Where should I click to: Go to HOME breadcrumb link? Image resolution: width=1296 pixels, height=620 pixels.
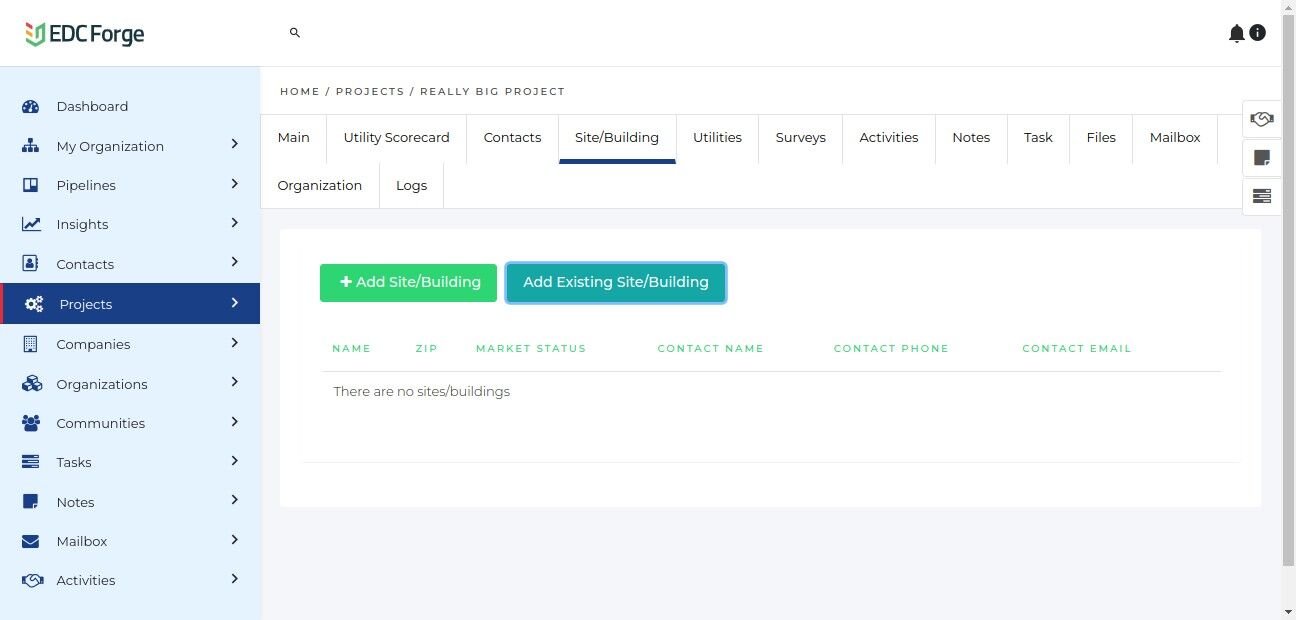point(300,91)
